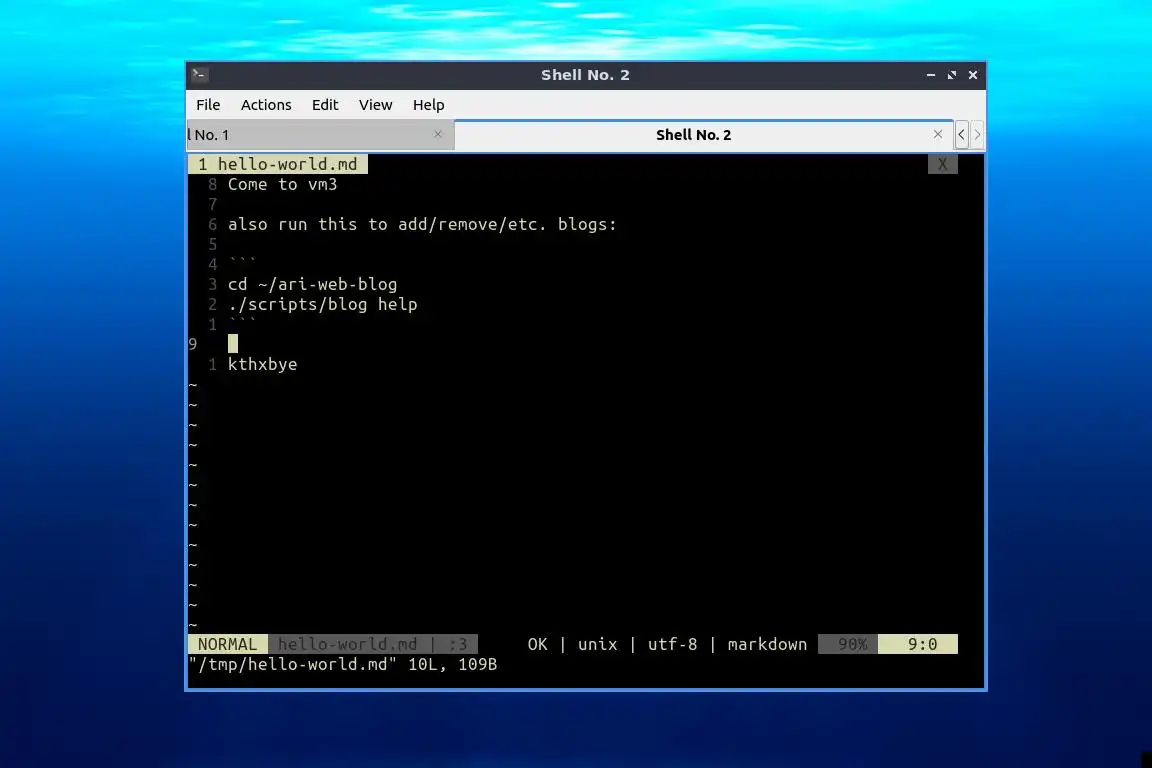Screen dimensions: 1152x768
Task: Open the Actions menu
Action: (266, 105)
